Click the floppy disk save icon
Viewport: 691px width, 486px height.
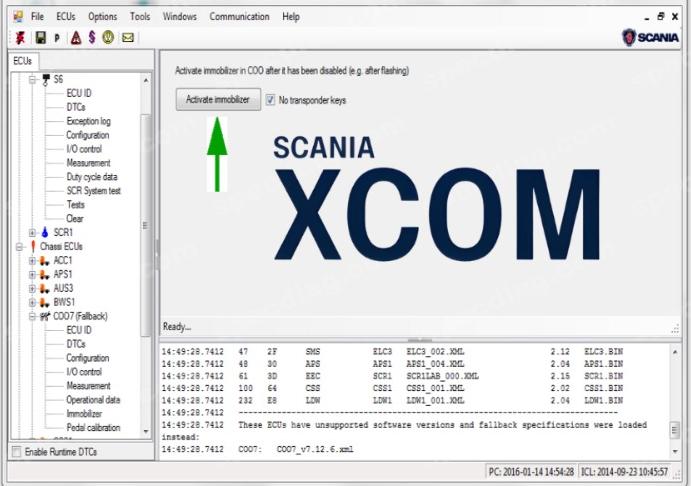(41, 37)
